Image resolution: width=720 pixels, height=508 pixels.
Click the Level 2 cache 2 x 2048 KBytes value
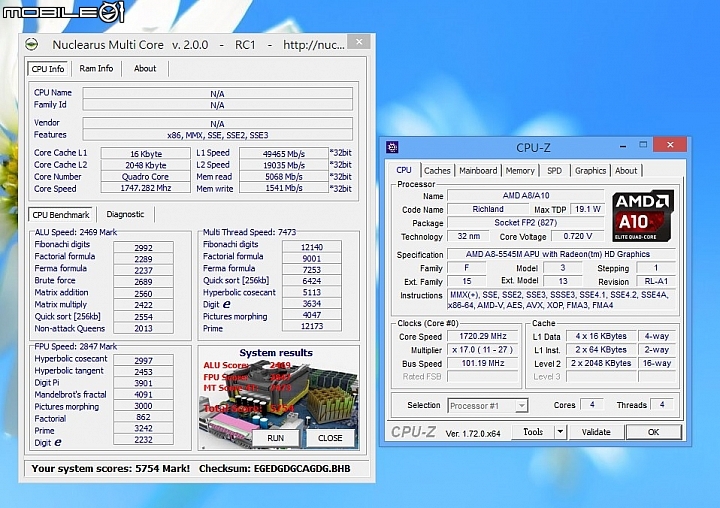coord(601,363)
